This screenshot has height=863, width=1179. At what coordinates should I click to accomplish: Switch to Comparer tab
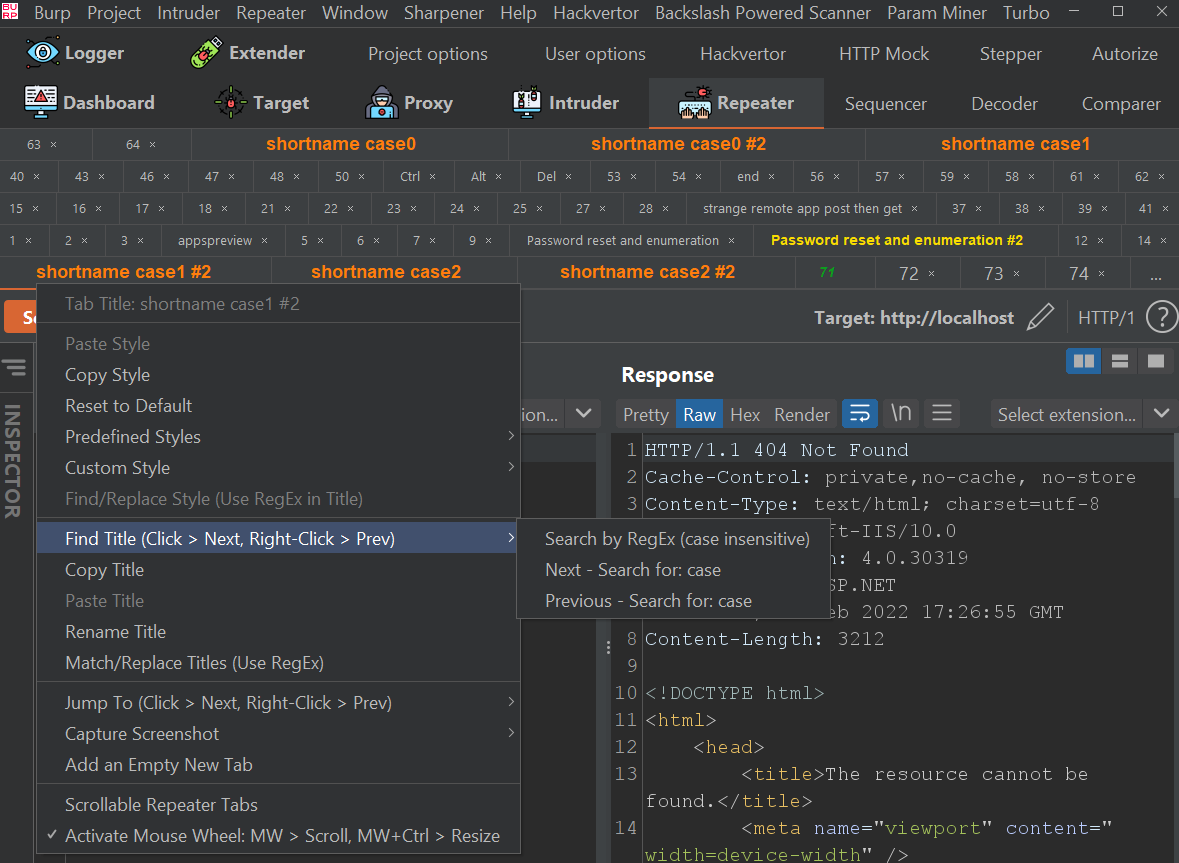(1121, 104)
